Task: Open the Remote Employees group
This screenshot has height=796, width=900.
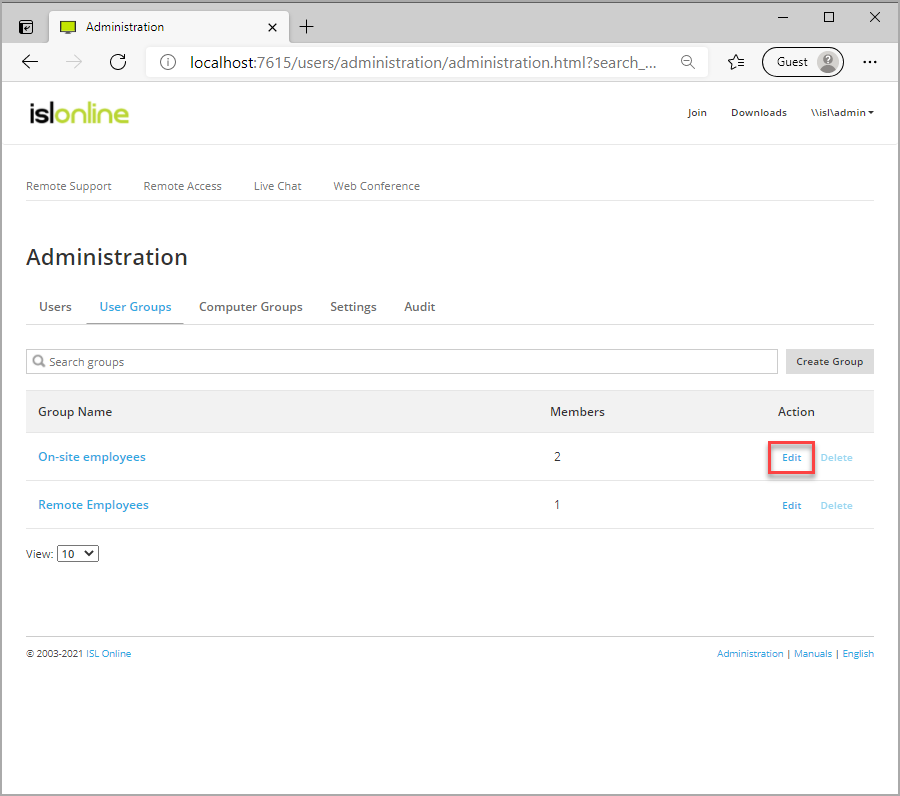Action: pyautogui.click(x=94, y=504)
